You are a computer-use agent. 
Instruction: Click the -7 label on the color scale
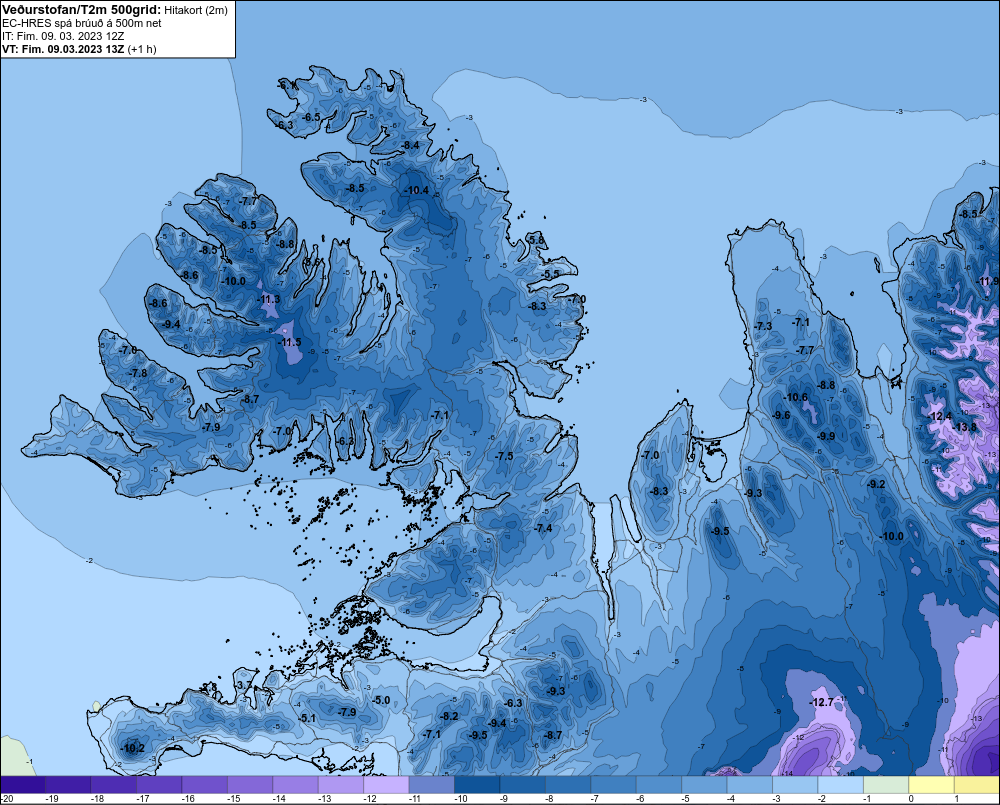[x=594, y=799]
